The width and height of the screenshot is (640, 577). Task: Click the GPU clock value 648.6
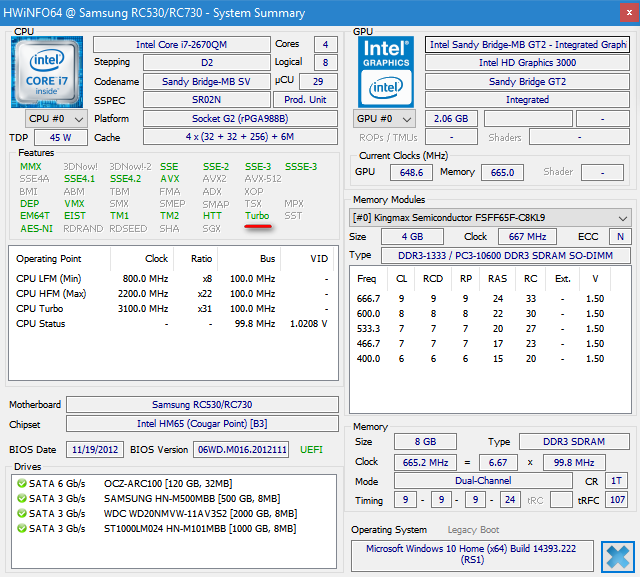(x=411, y=173)
